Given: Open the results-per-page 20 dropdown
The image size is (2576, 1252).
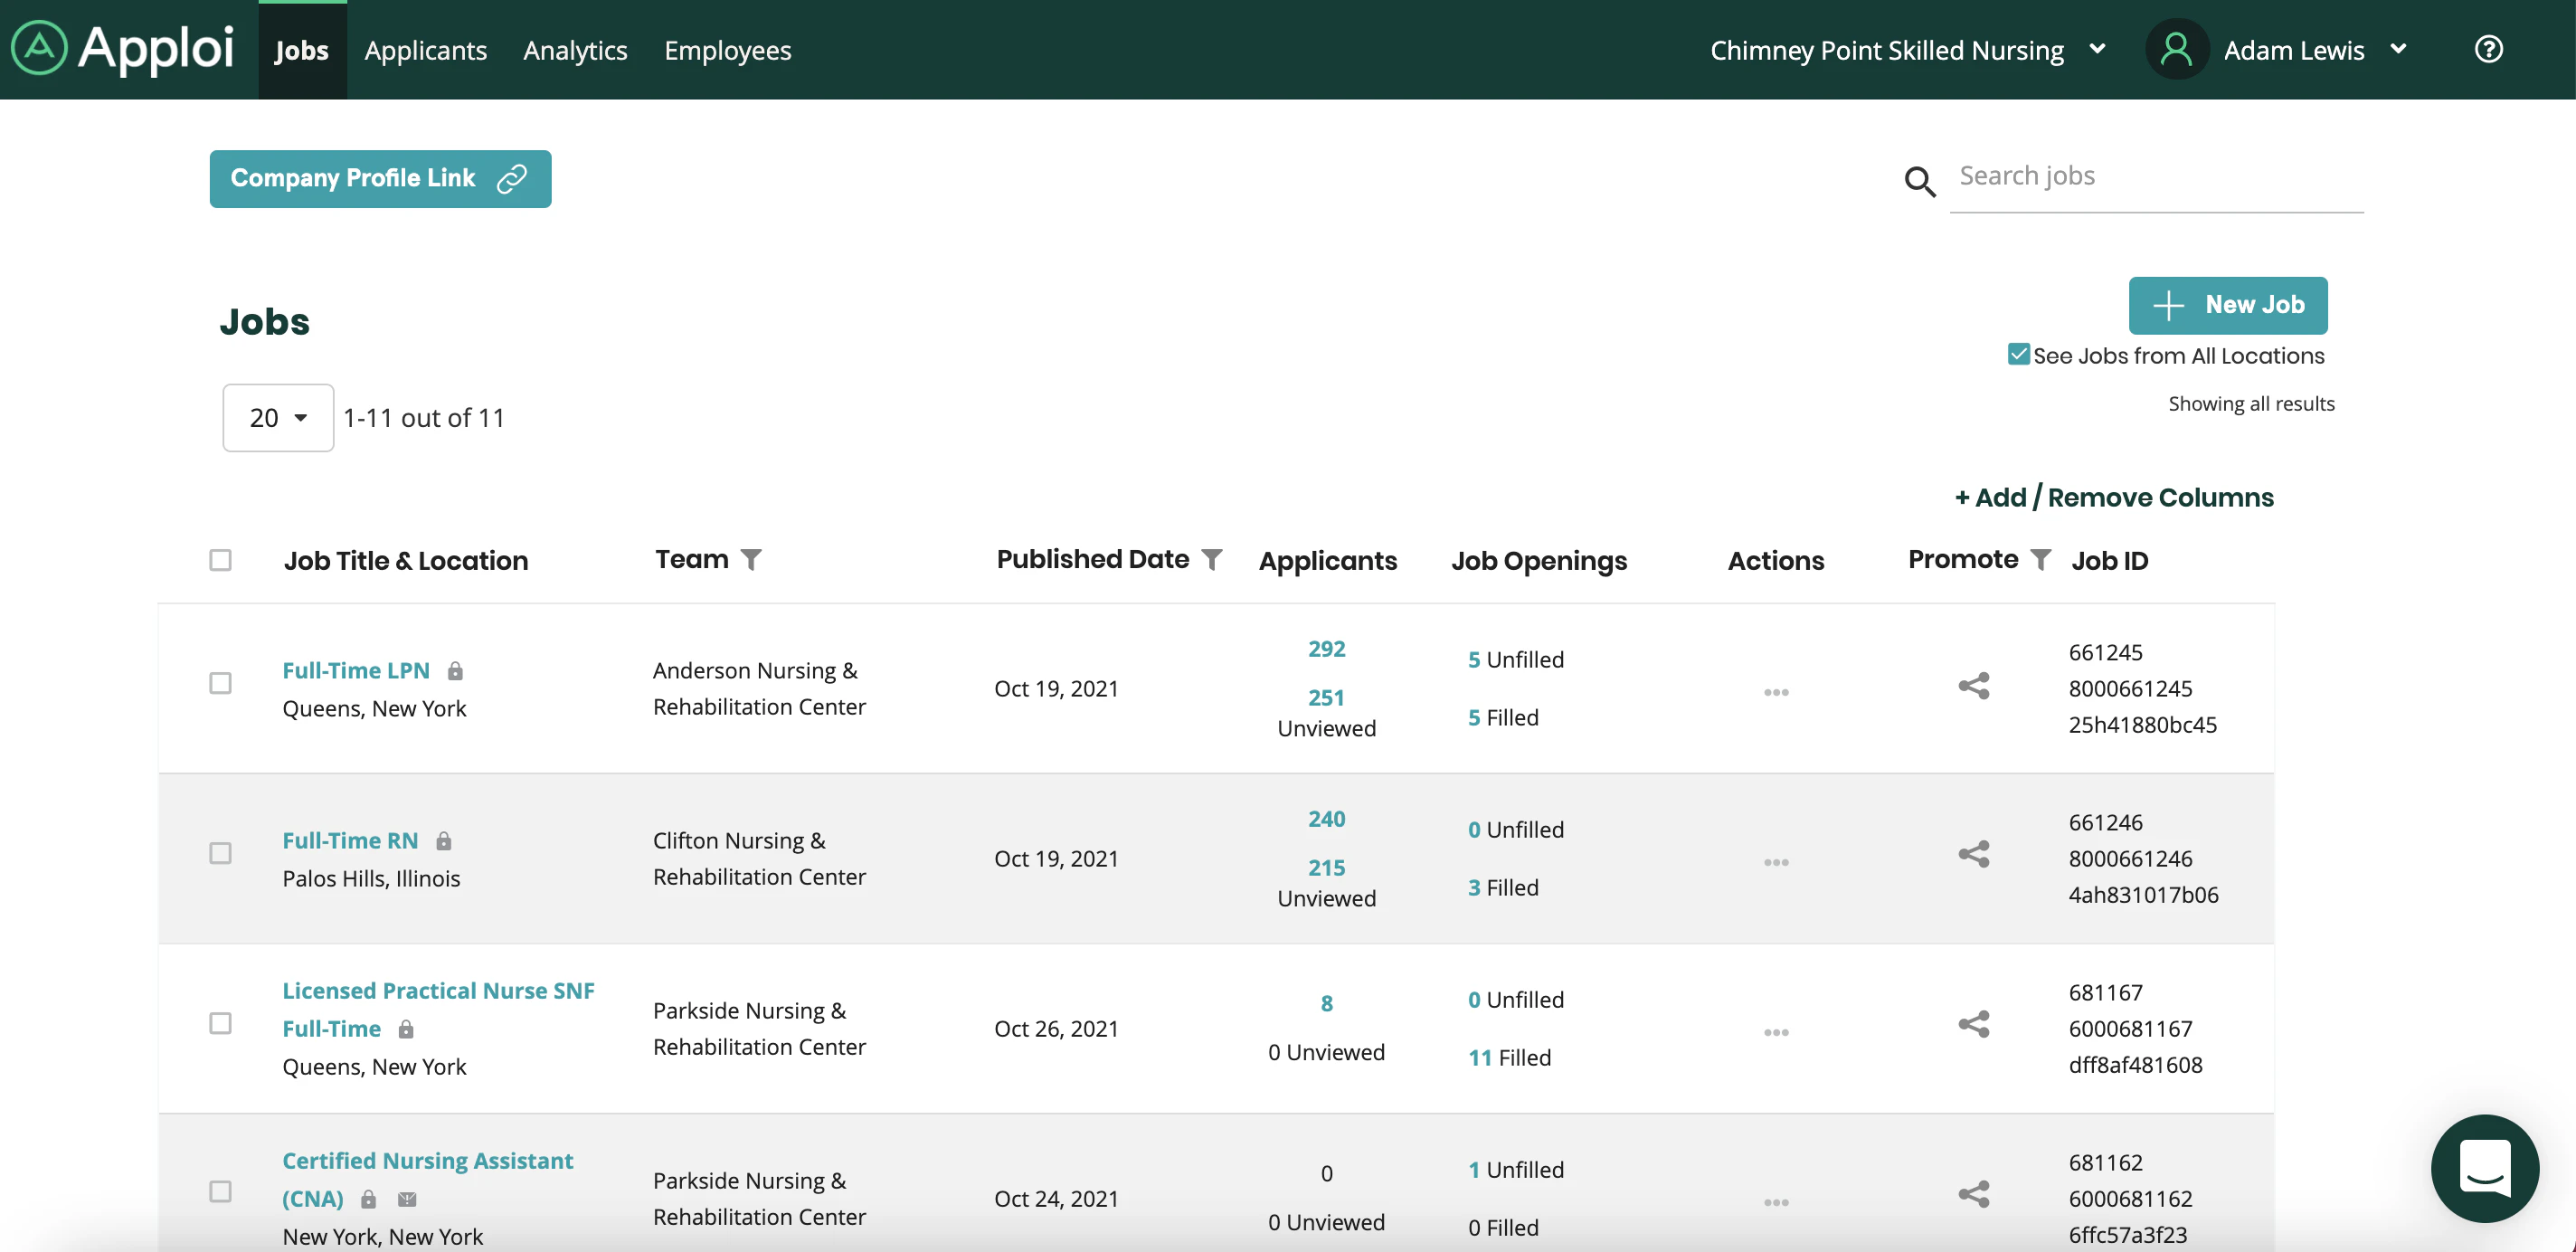Looking at the screenshot, I should tap(277, 417).
